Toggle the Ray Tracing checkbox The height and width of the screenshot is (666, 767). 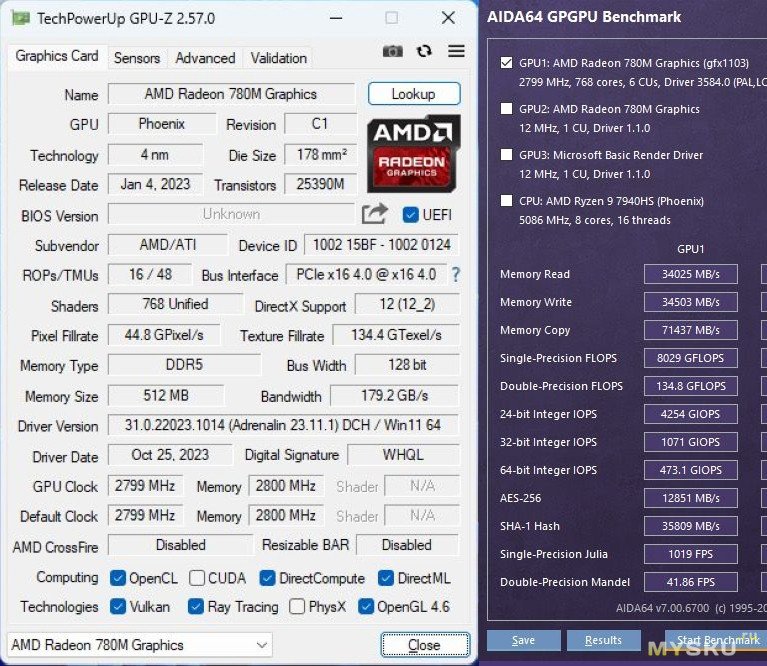point(196,606)
